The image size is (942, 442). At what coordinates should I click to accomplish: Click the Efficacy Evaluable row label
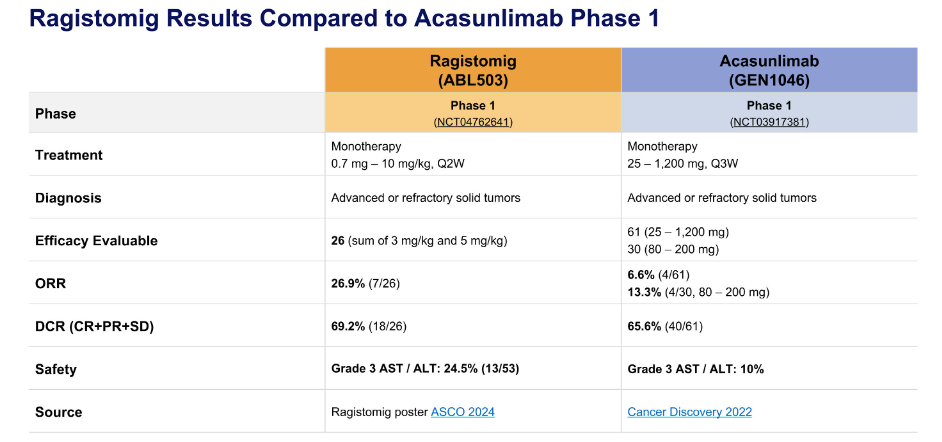(x=96, y=240)
